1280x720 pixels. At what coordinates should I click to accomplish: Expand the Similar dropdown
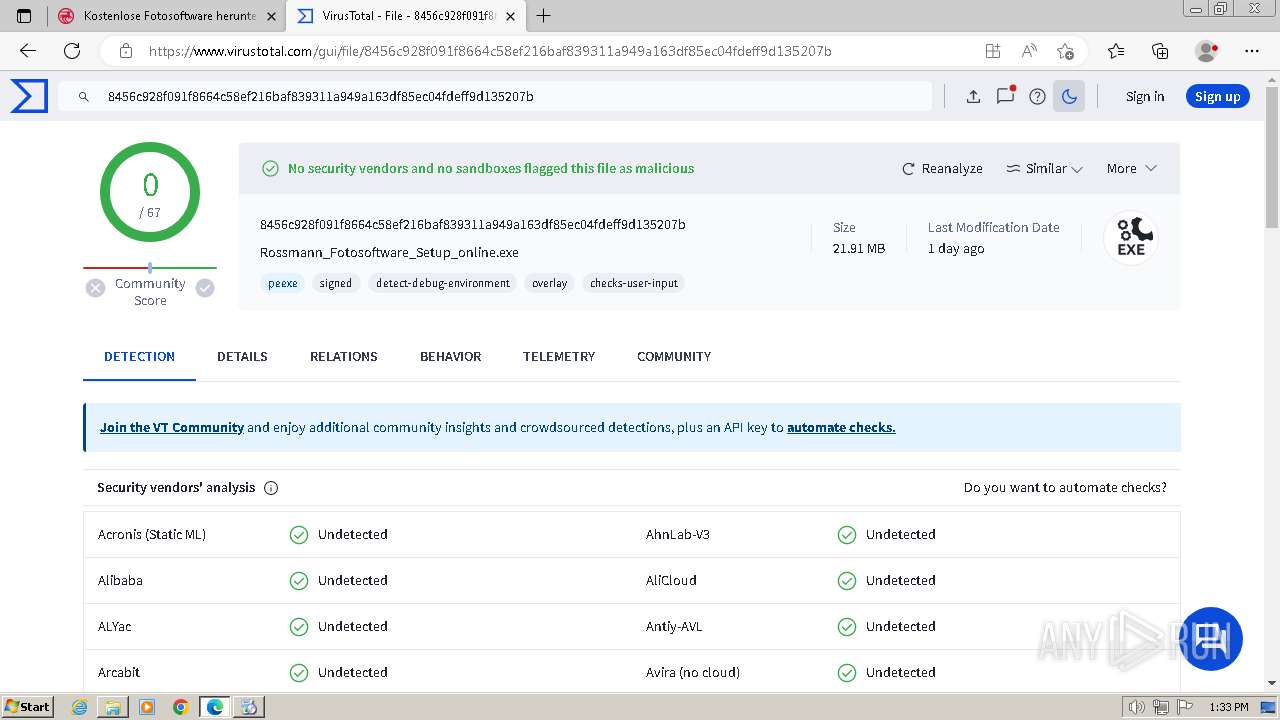(x=1044, y=169)
